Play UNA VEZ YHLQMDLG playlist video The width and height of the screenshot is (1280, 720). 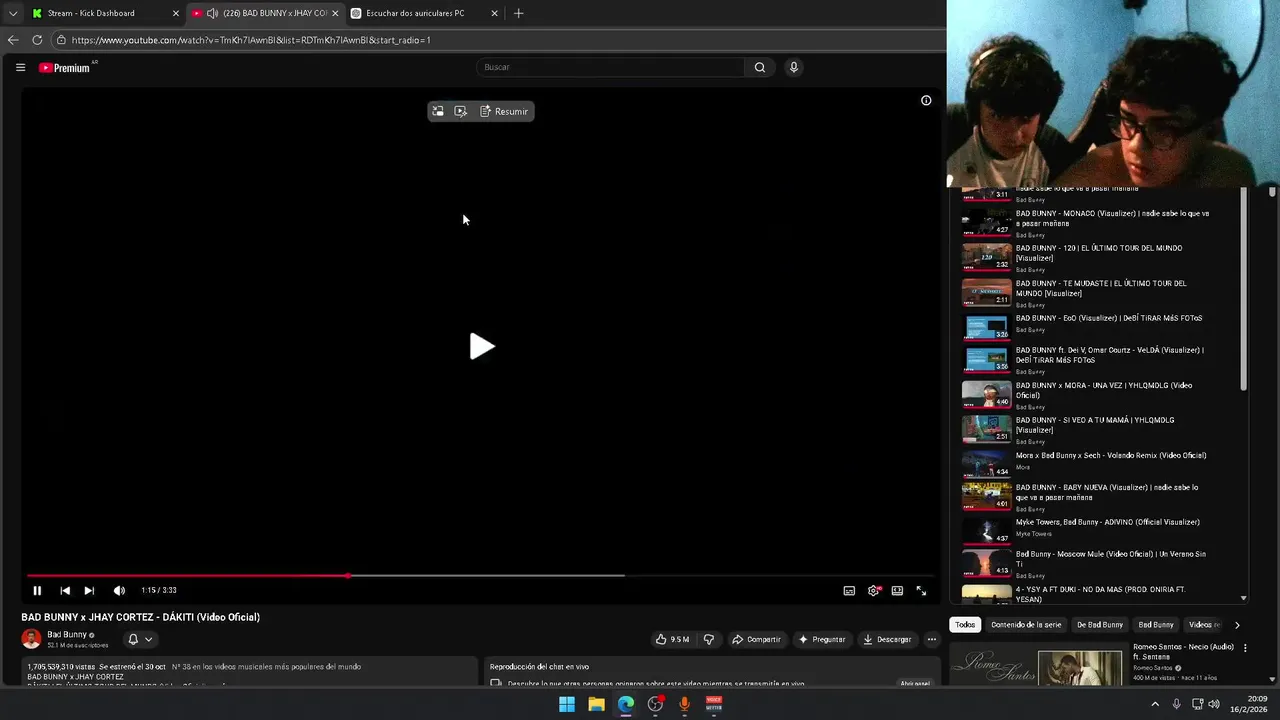point(1097,395)
